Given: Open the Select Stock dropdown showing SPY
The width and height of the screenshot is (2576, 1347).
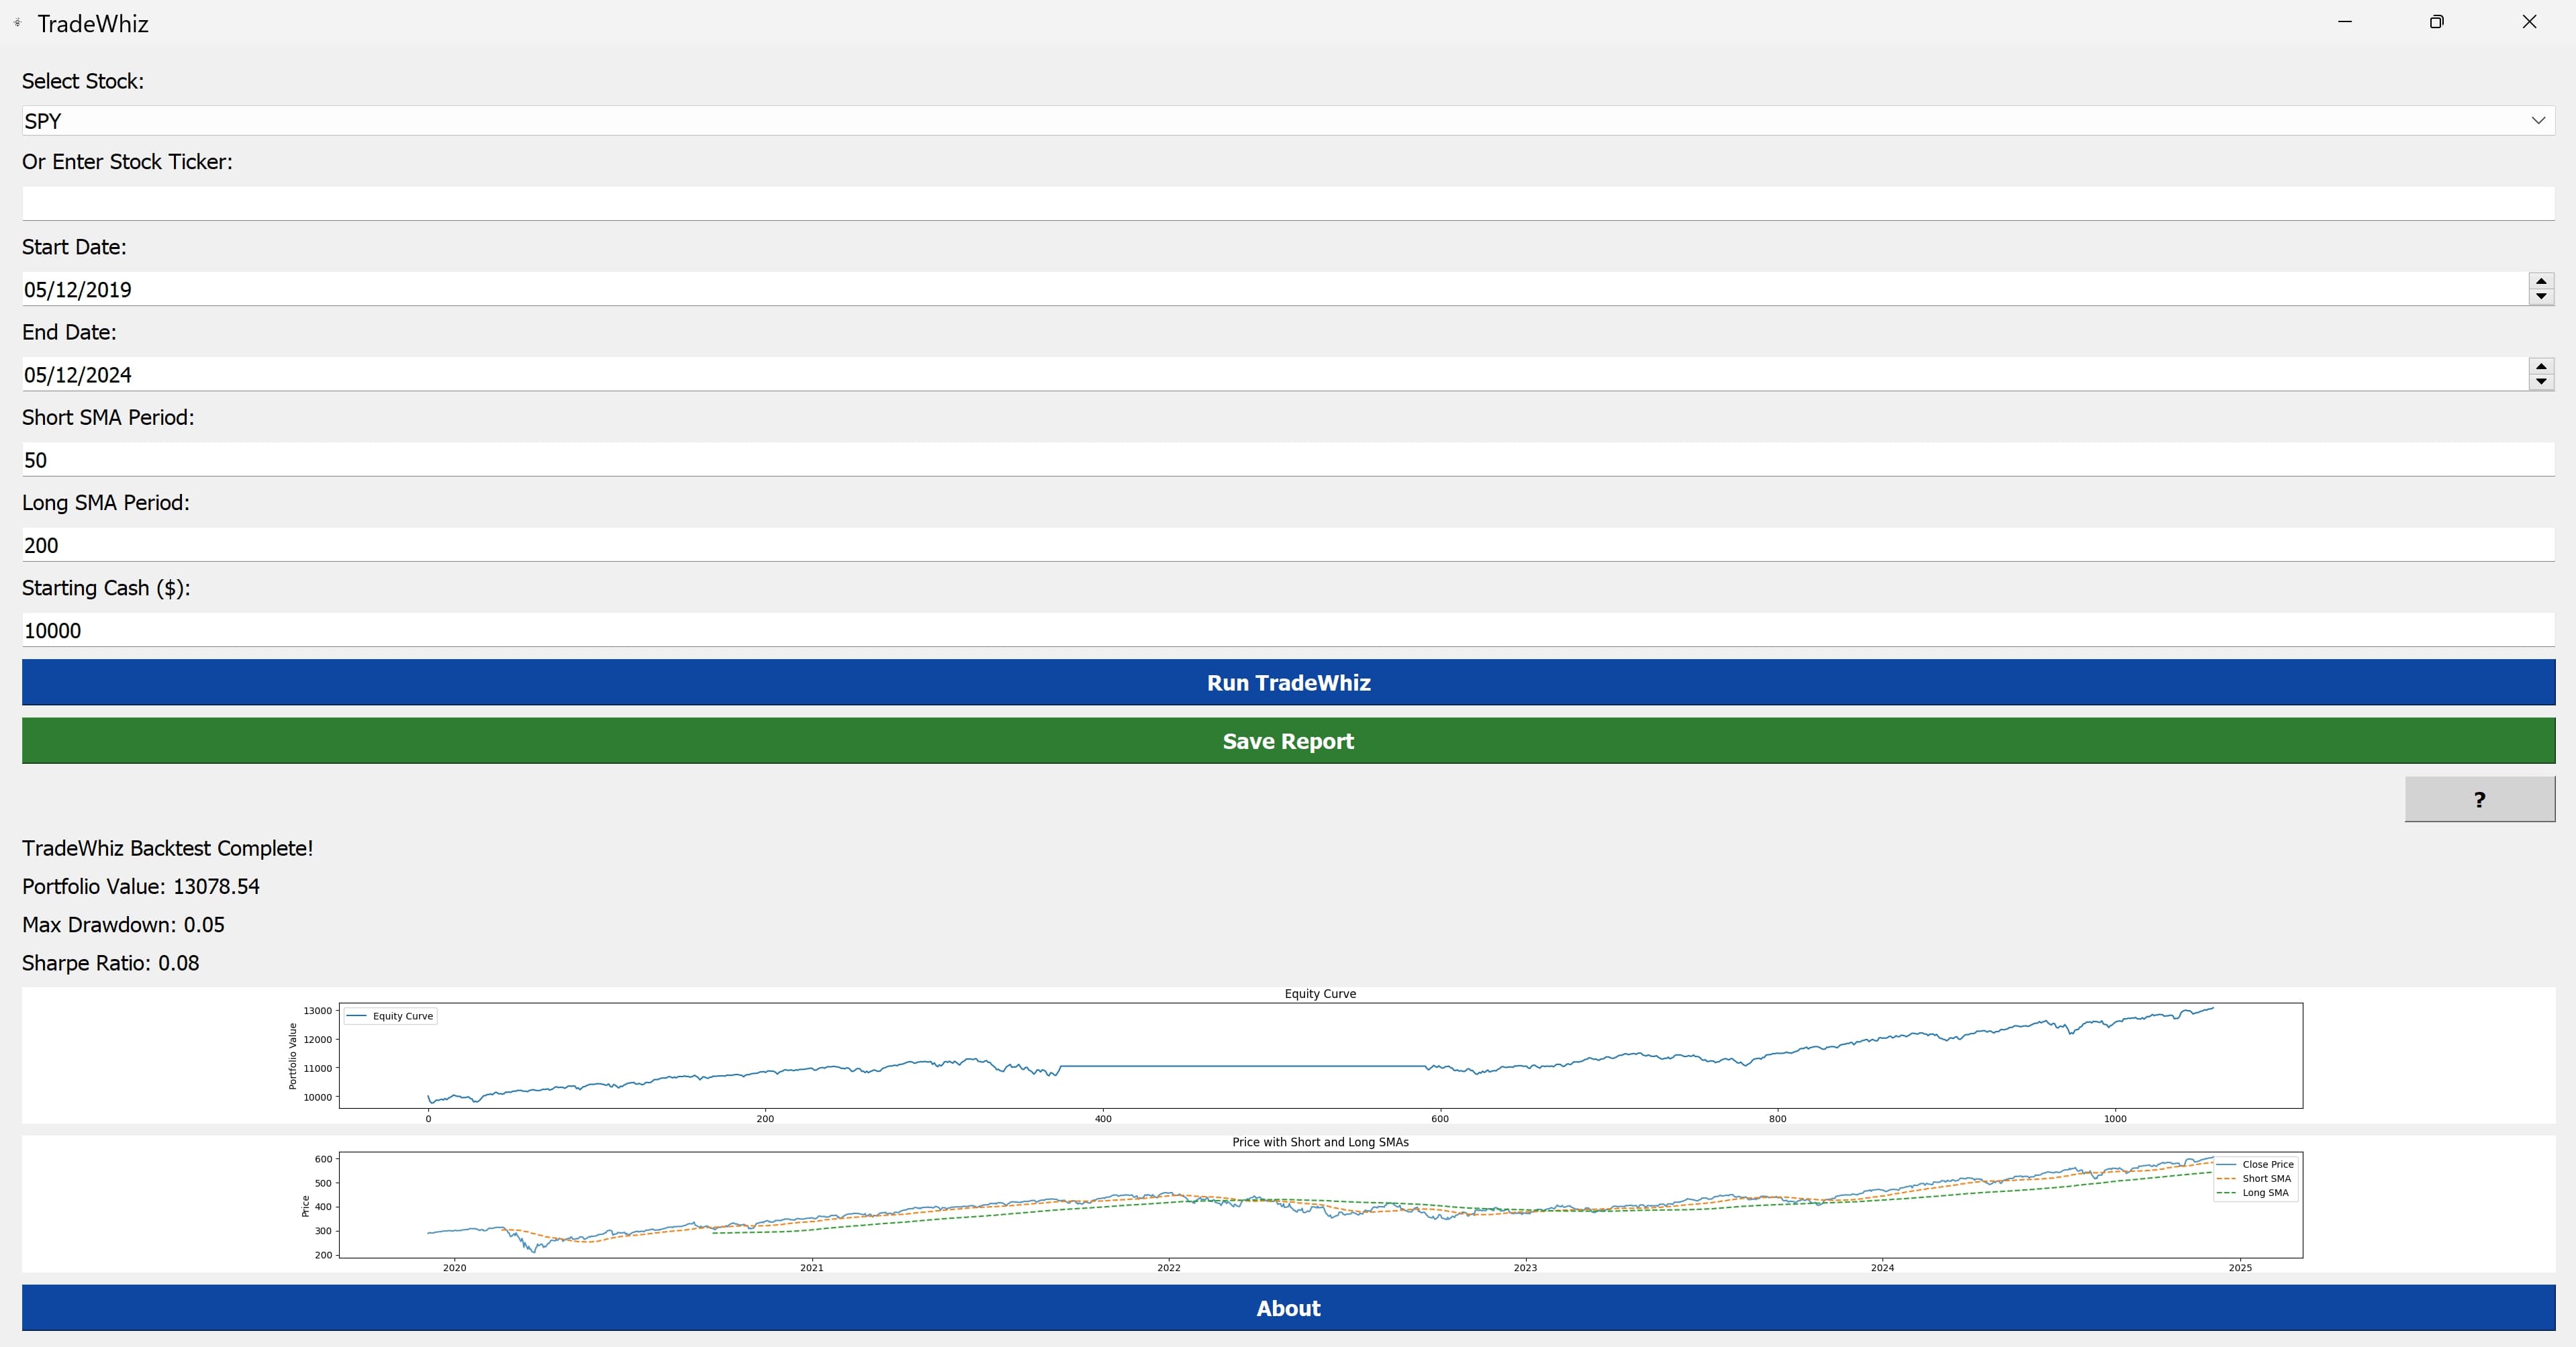Looking at the screenshot, I should [1288, 120].
